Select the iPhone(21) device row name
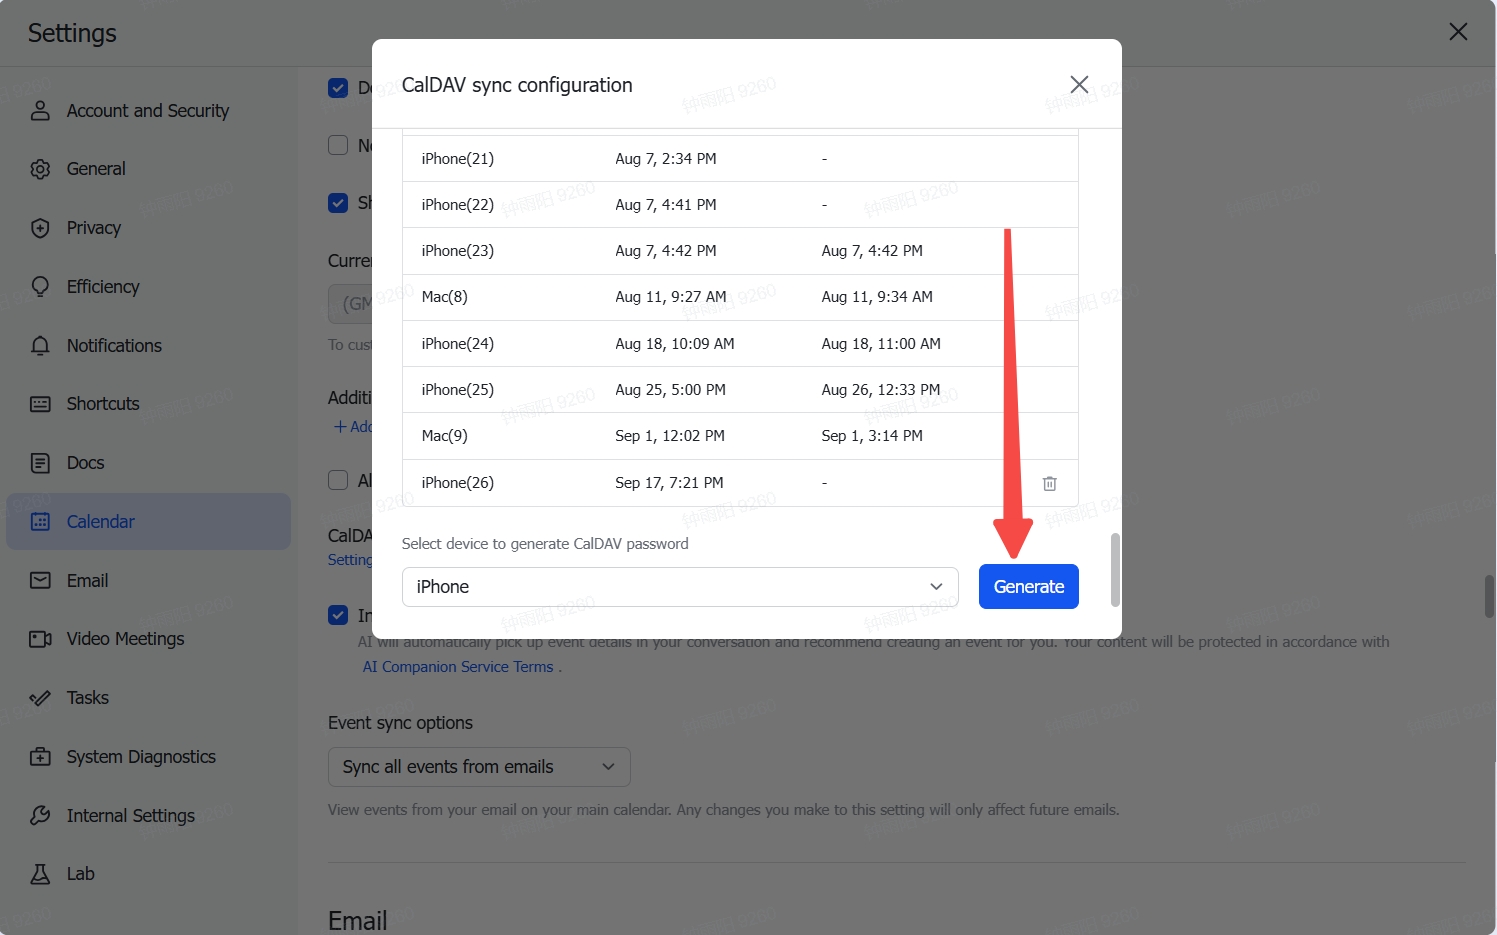 click(x=458, y=159)
